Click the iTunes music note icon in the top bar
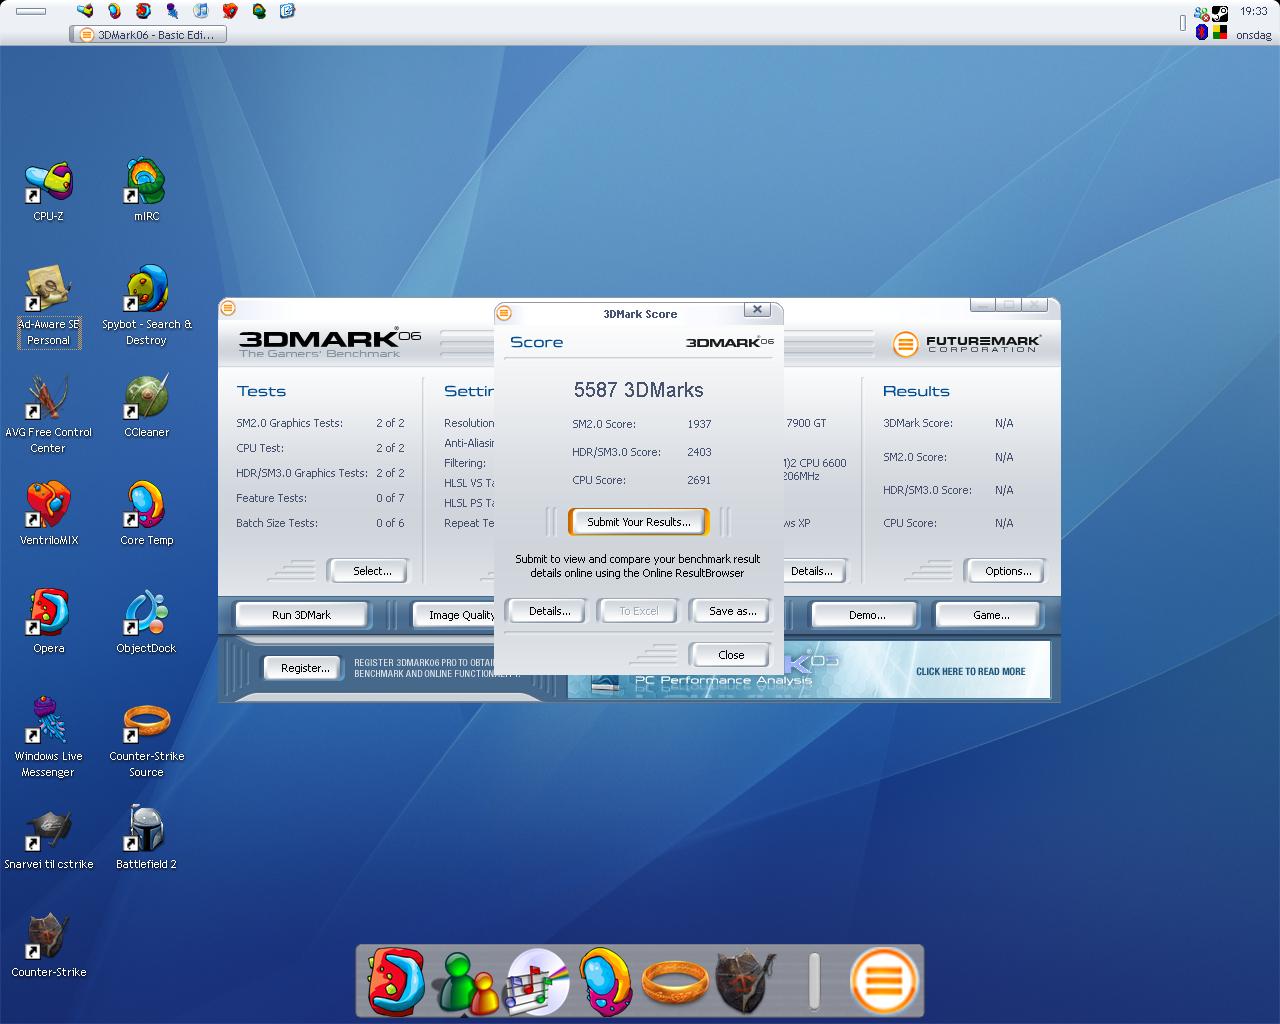The image size is (1280, 1024). point(201,11)
